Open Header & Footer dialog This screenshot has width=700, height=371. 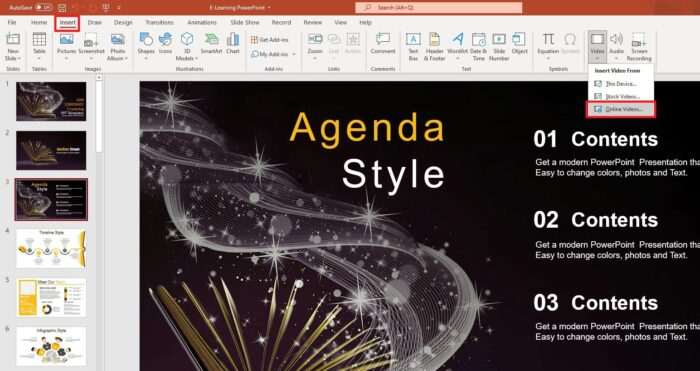pyautogui.click(x=434, y=46)
